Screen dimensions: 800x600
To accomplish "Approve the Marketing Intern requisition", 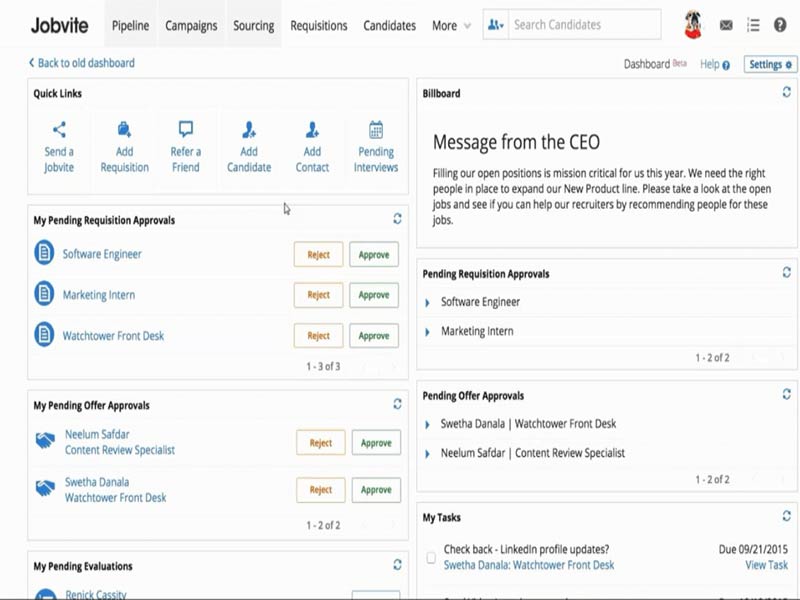I will click(x=374, y=295).
